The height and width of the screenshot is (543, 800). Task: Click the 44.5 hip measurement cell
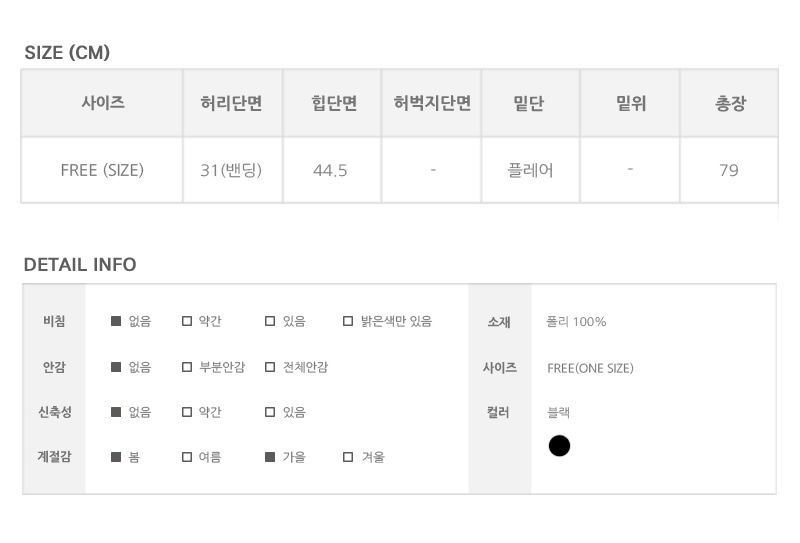tap(330, 170)
